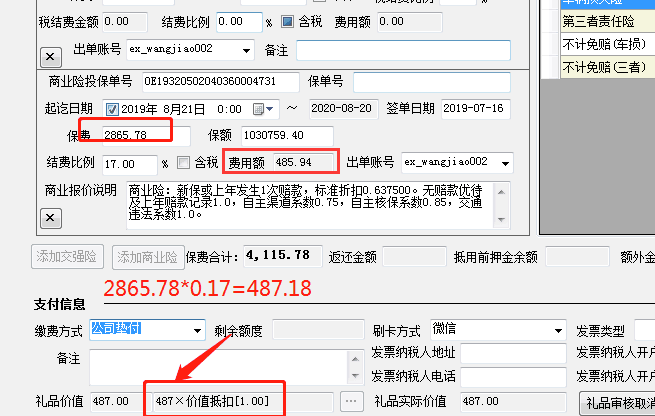The width and height of the screenshot is (655, 416).
Task: Click the 费用额 485.94 field
Action: click(303, 162)
